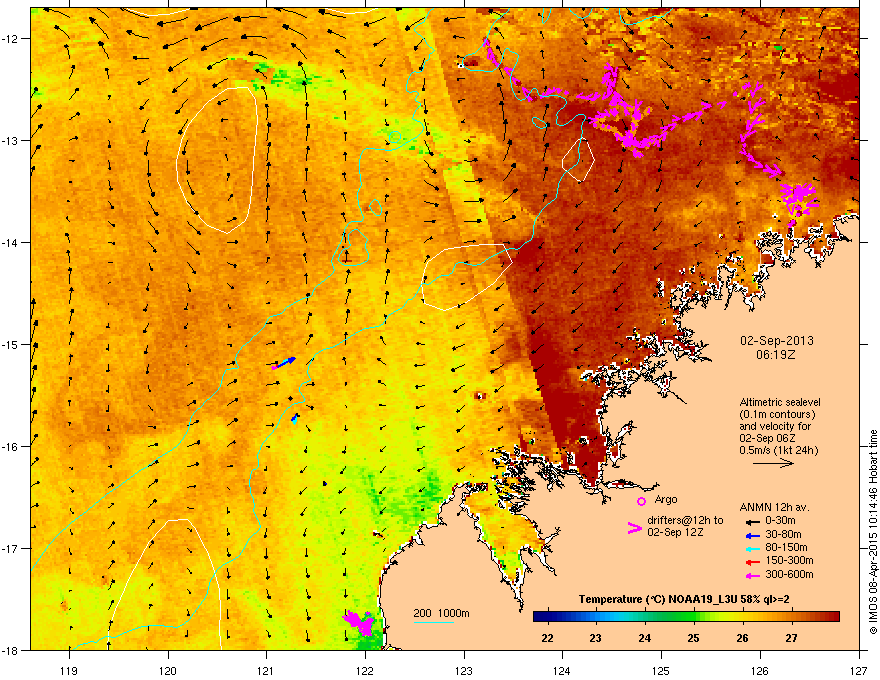Click the latitude axis label '-12'

[x=10, y=39]
